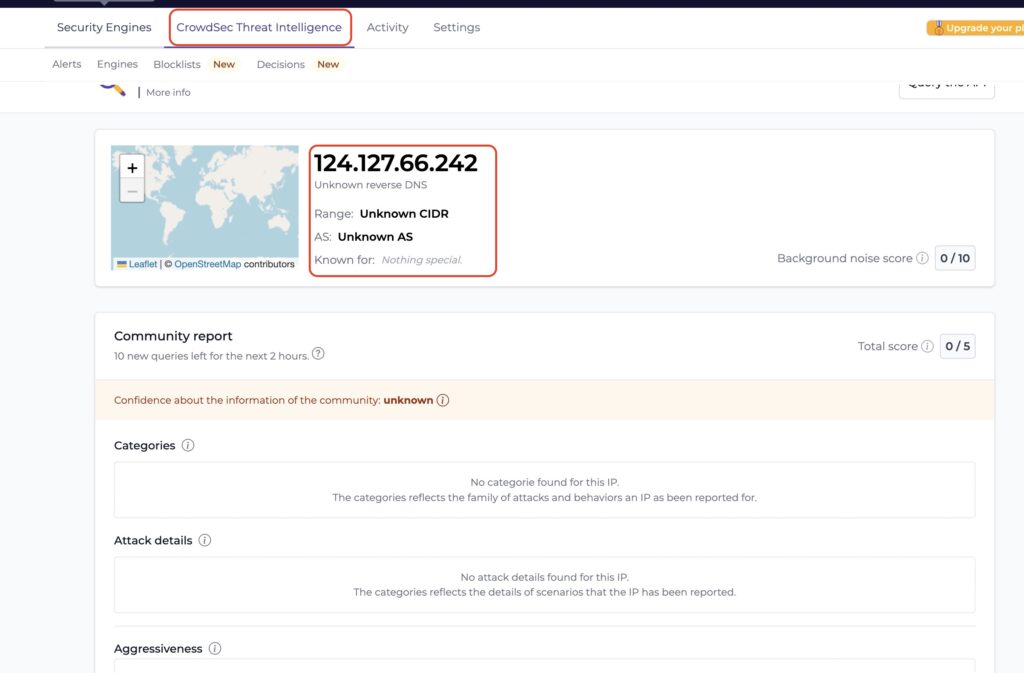Click the Community report heading
The width and height of the screenshot is (1024, 673).
click(x=173, y=336)
